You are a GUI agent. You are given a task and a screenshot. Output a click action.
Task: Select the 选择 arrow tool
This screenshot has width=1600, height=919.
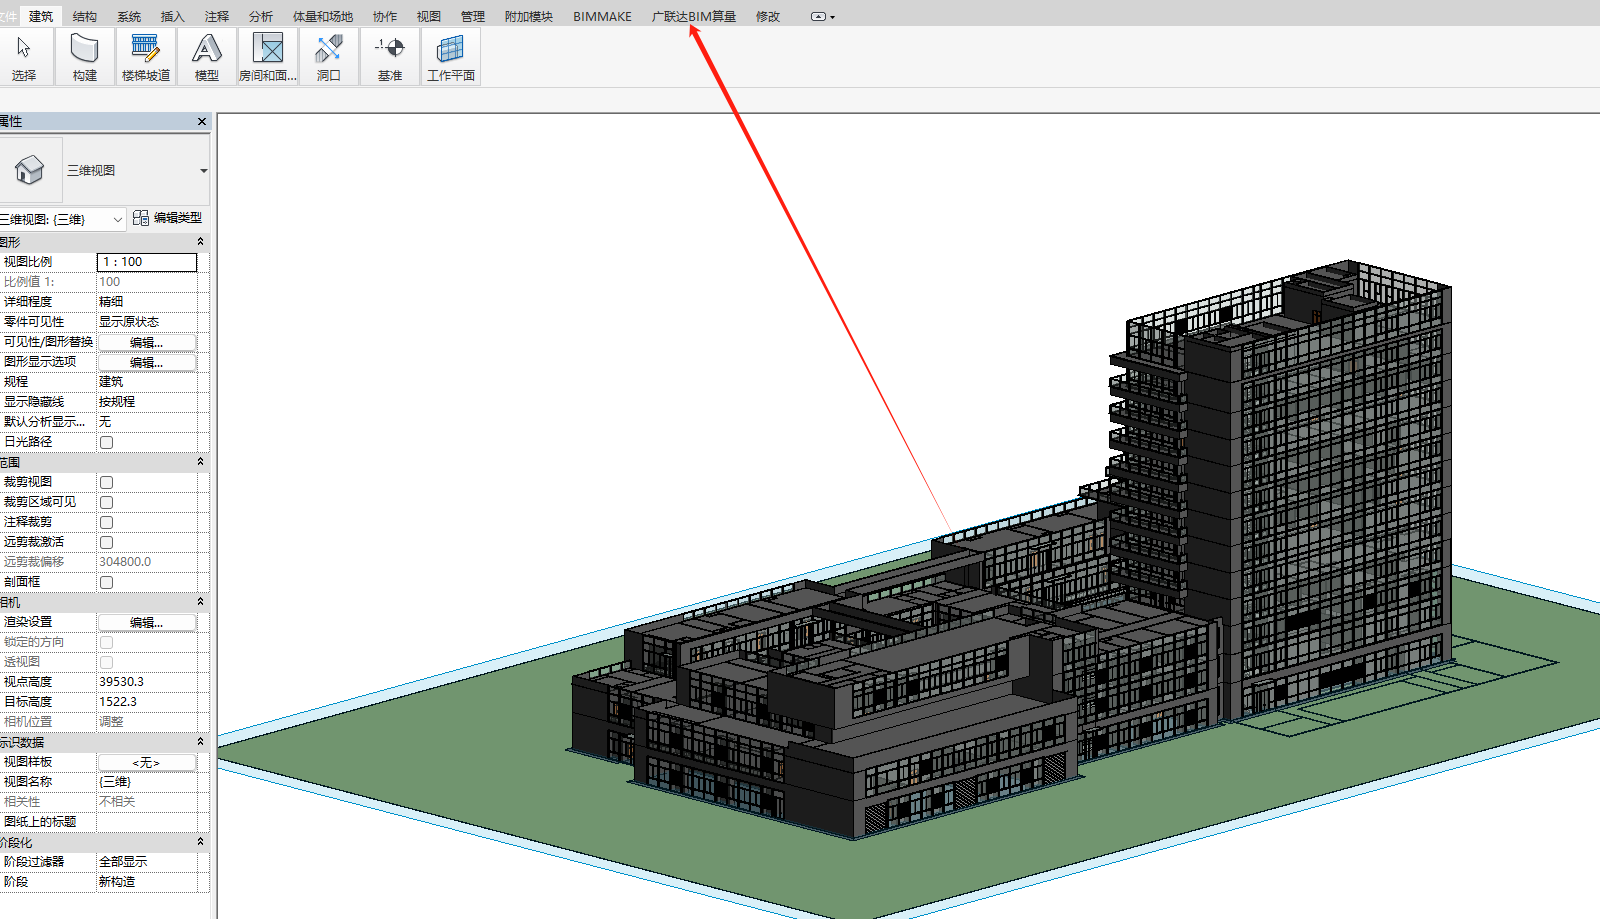click(24, 57)
